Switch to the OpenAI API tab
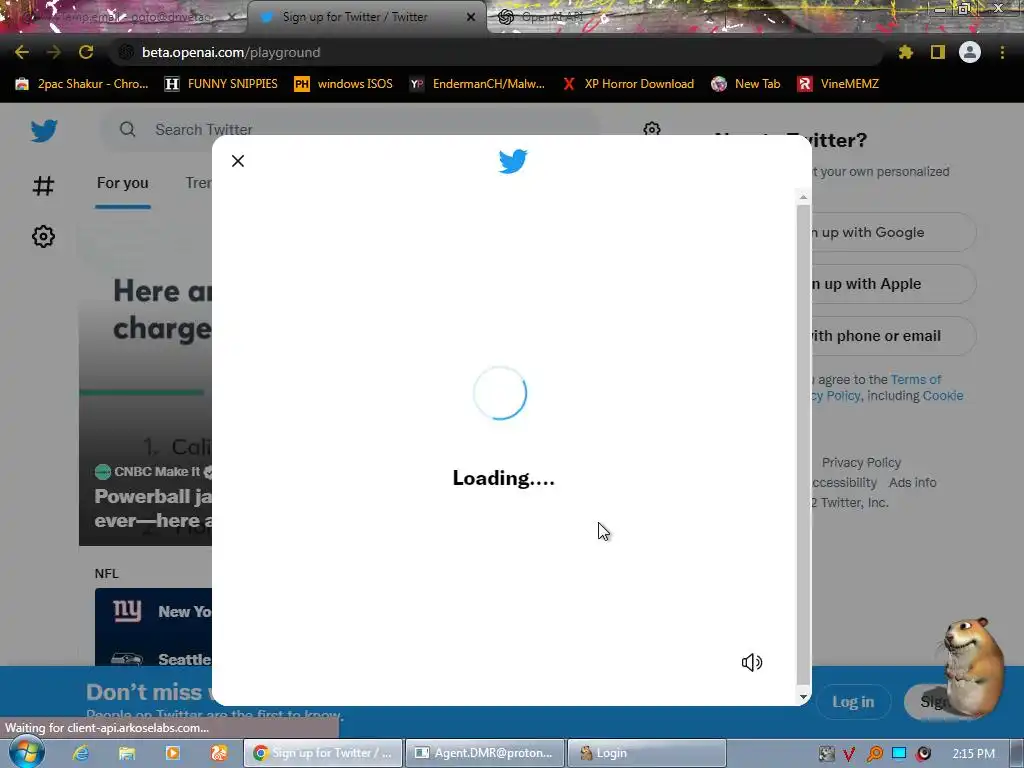This screenshot has width=1024, height=768. point(552,17)
